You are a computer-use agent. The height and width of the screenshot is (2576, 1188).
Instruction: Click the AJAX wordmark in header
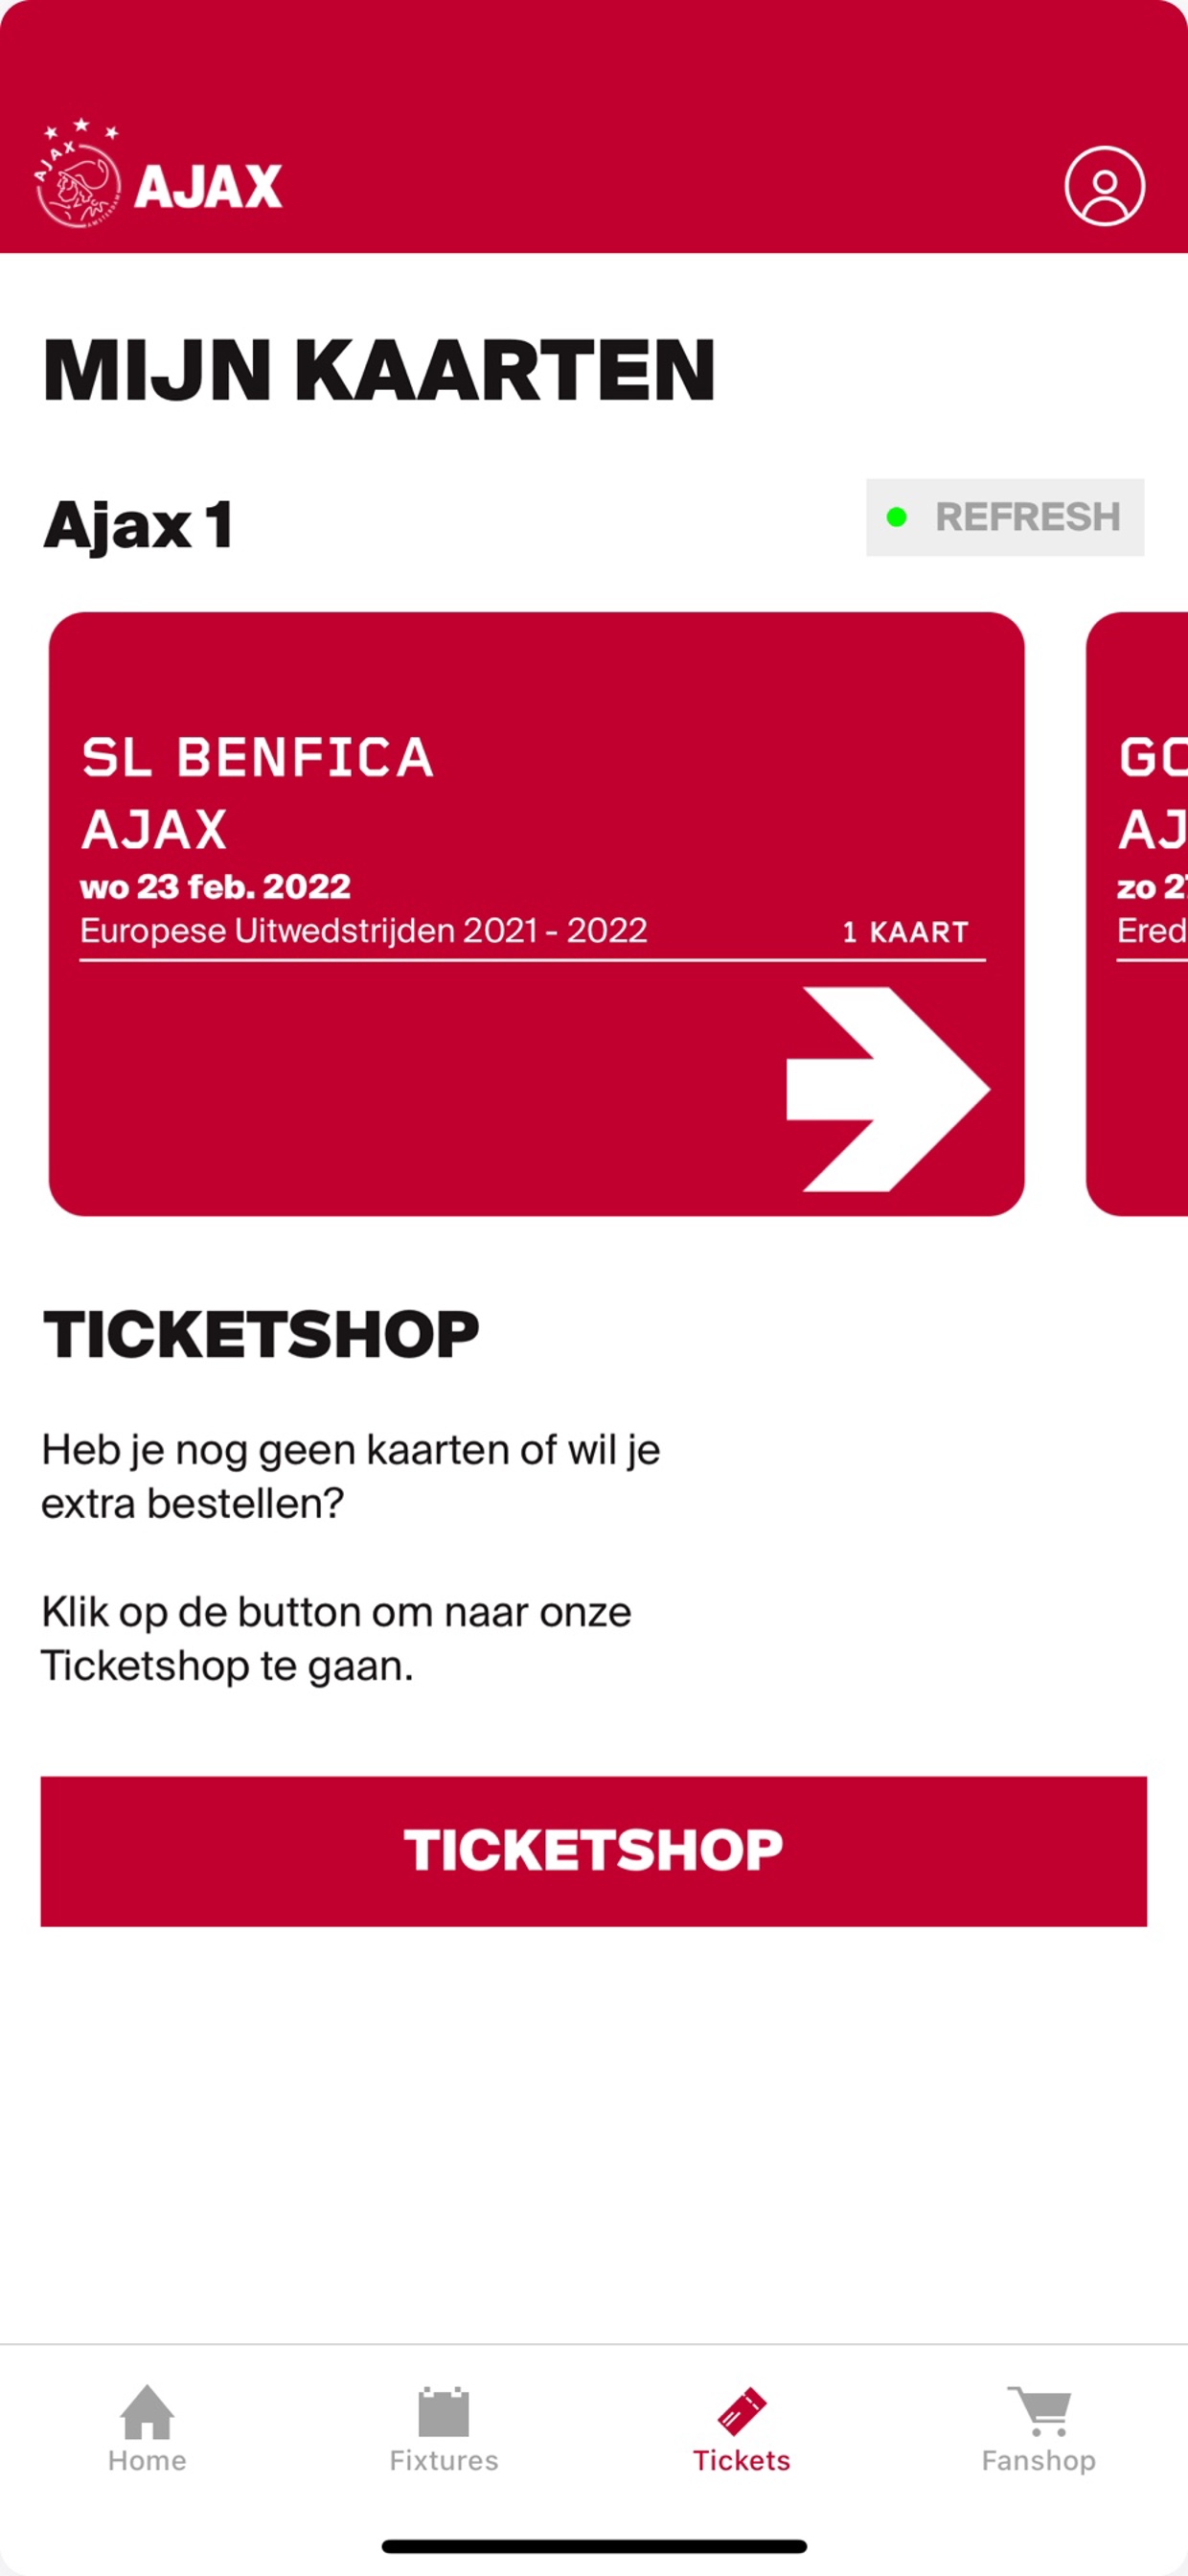(x=208, y=187)
